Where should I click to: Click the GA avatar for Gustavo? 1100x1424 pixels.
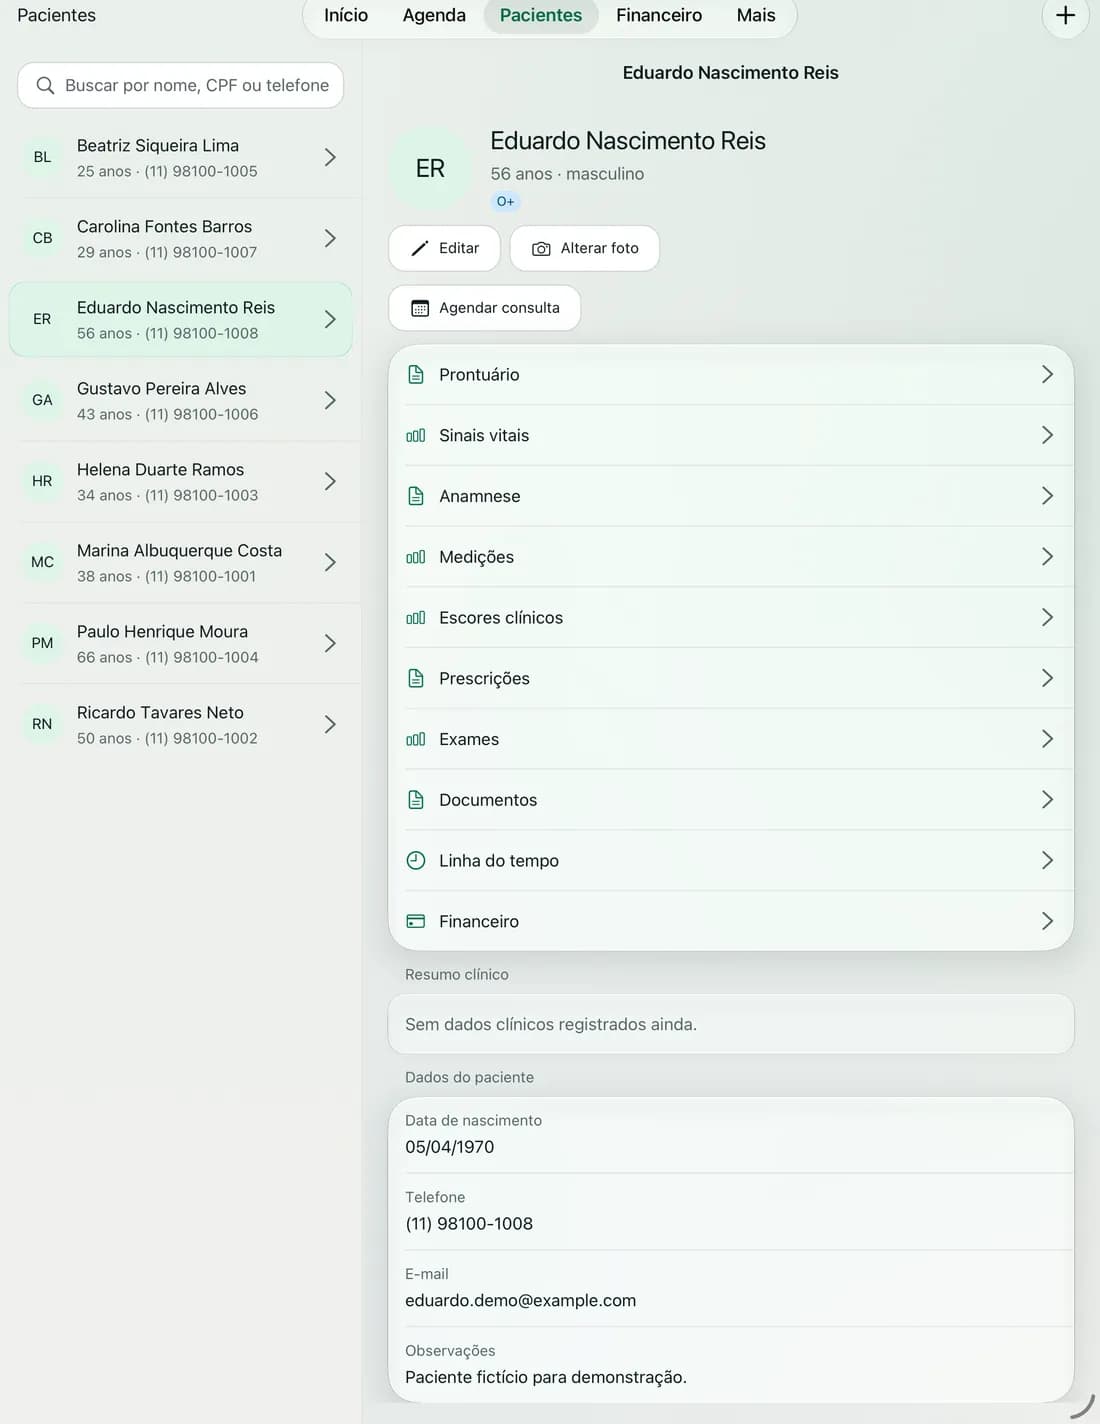point(42,400)
